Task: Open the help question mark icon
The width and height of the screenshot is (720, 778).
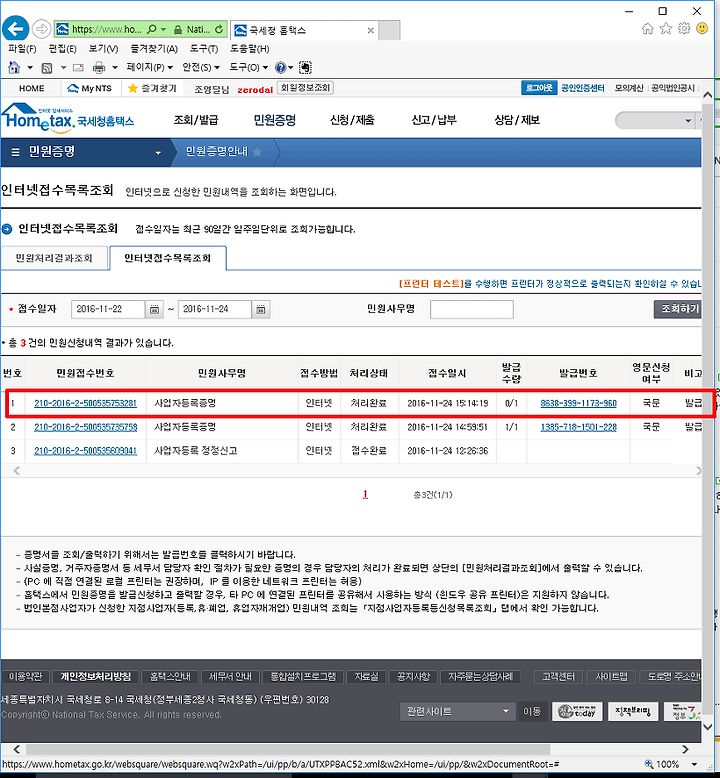Action: [280, 67]
